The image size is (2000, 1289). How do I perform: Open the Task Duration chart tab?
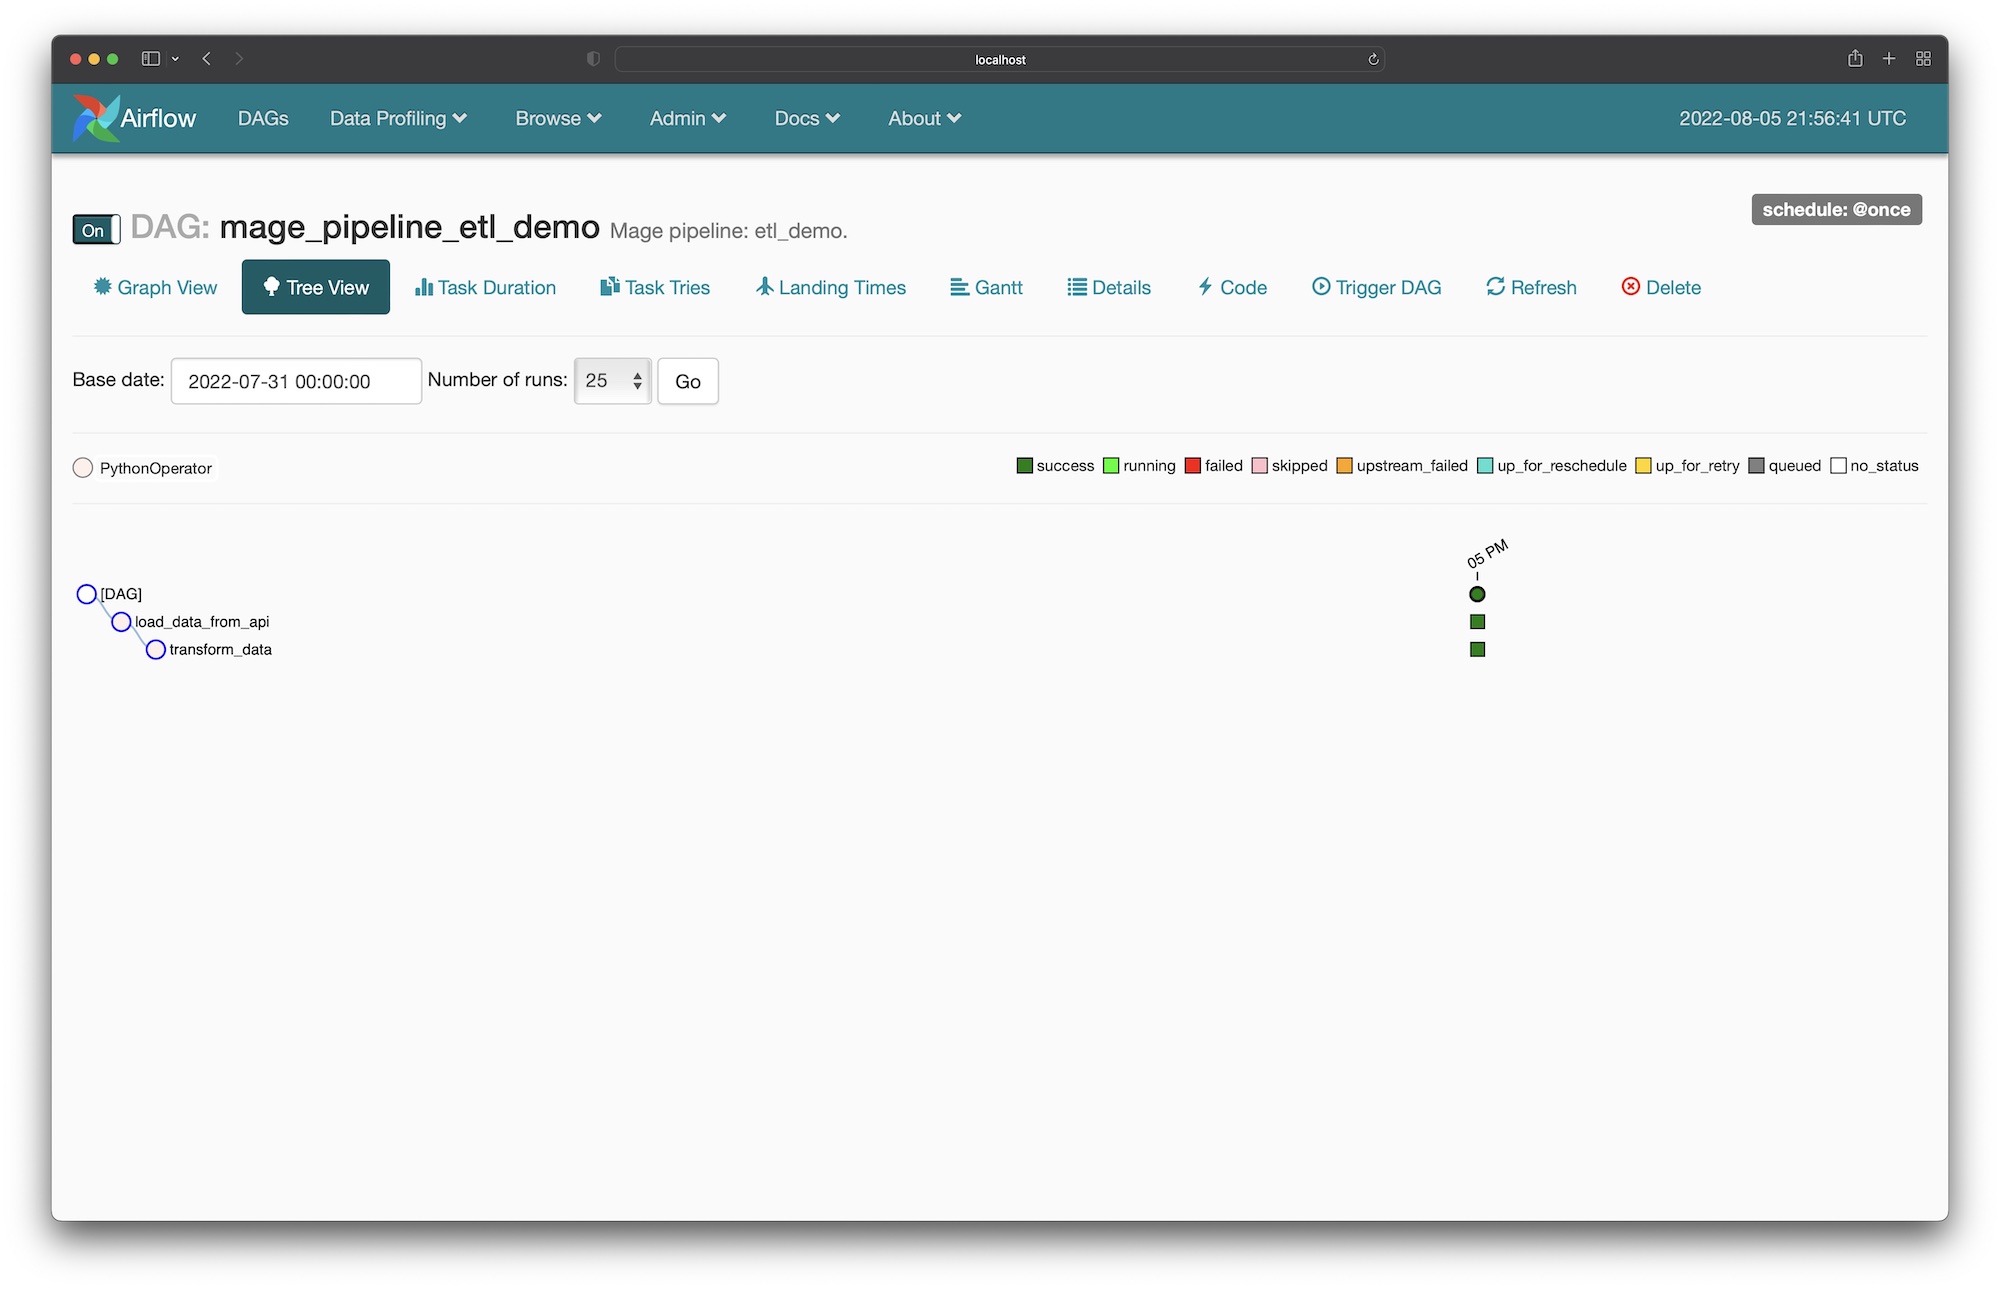point(485,287)
